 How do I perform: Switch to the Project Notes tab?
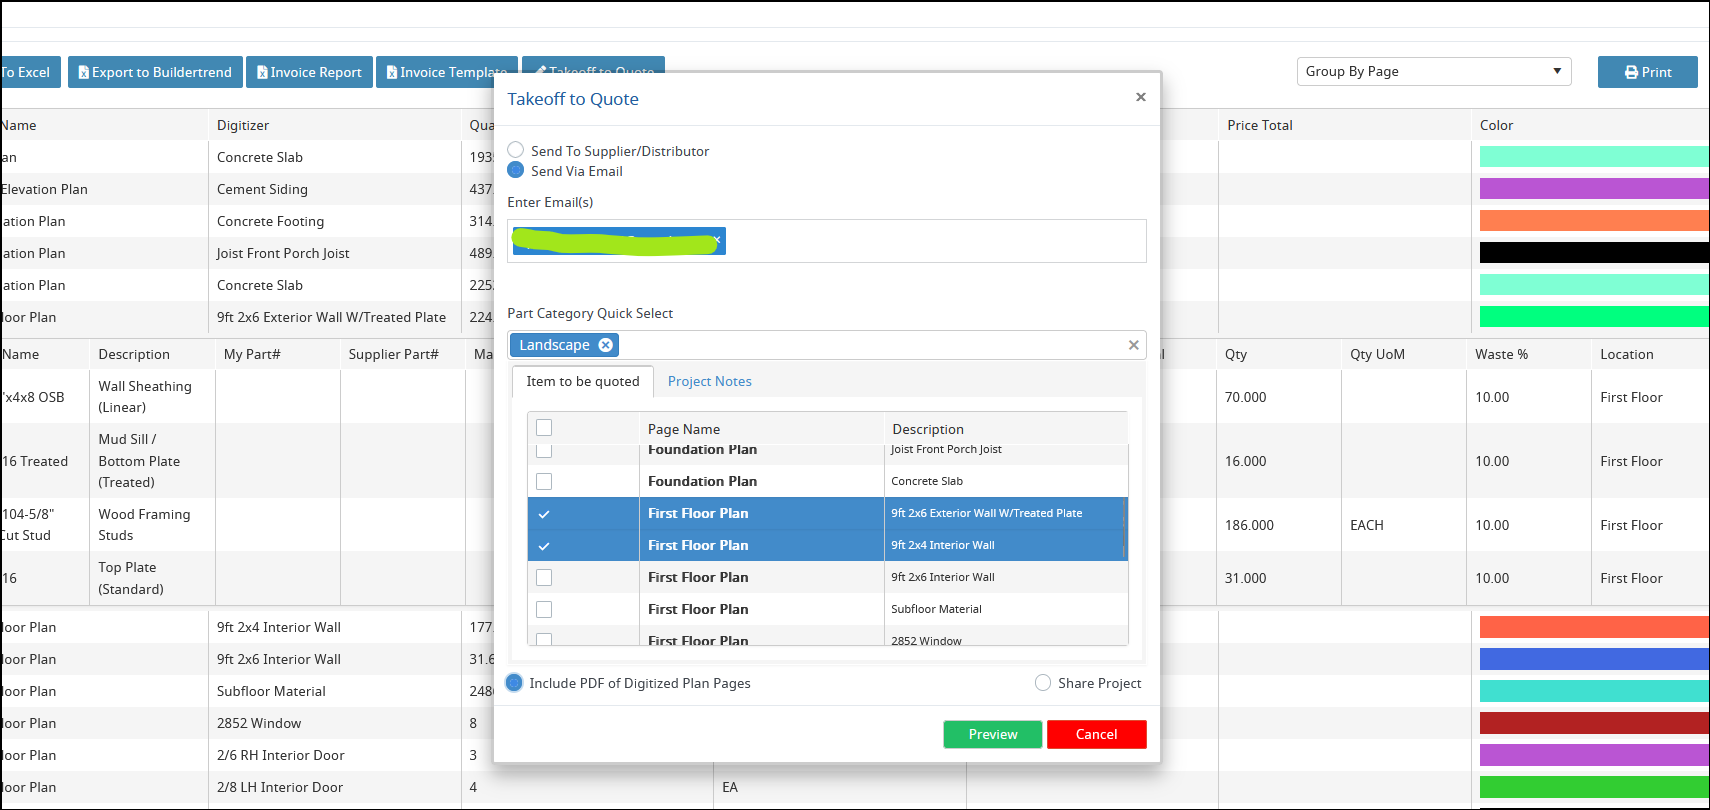click(709, 381)
